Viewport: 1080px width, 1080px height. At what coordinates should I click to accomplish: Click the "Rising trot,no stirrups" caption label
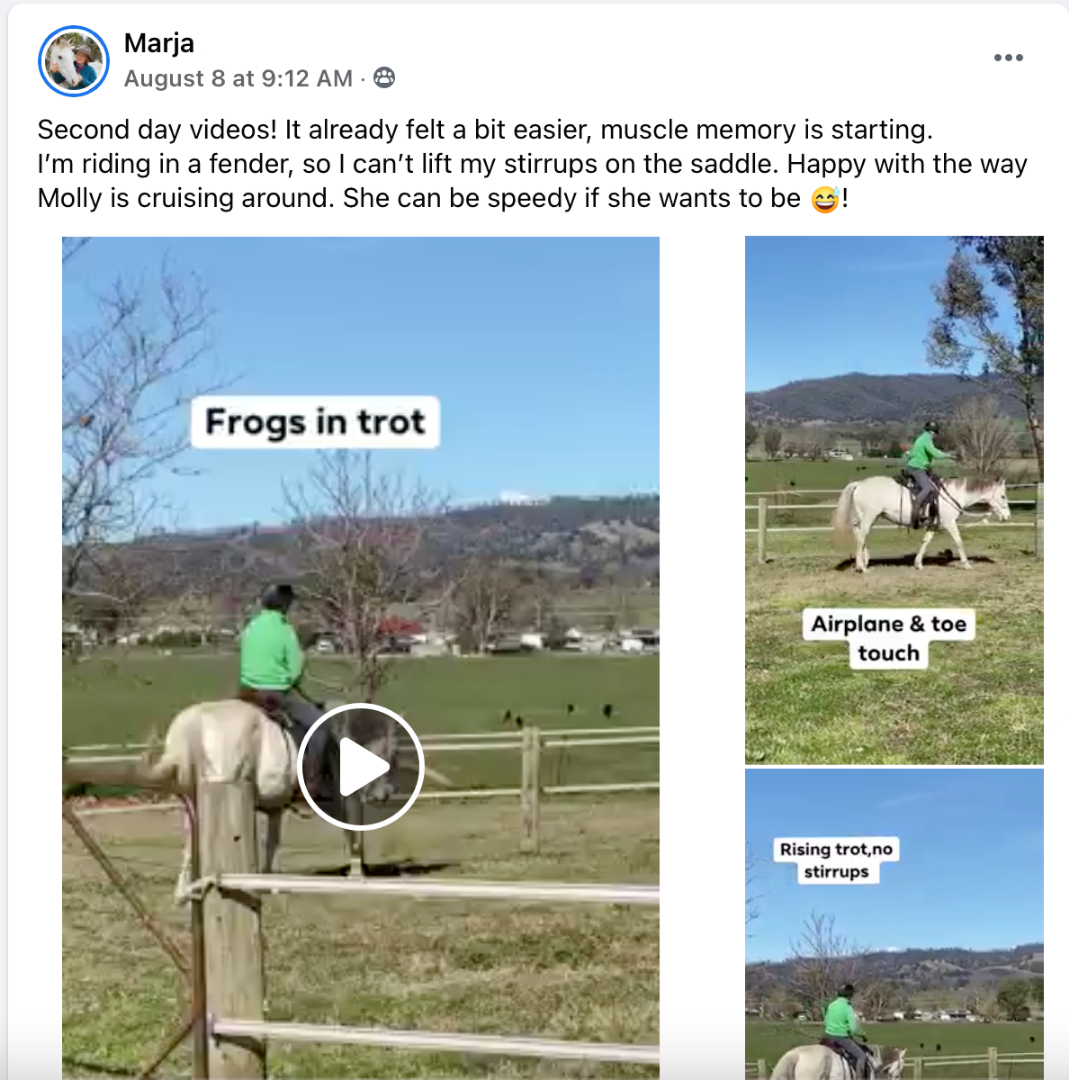click(836, 860)
